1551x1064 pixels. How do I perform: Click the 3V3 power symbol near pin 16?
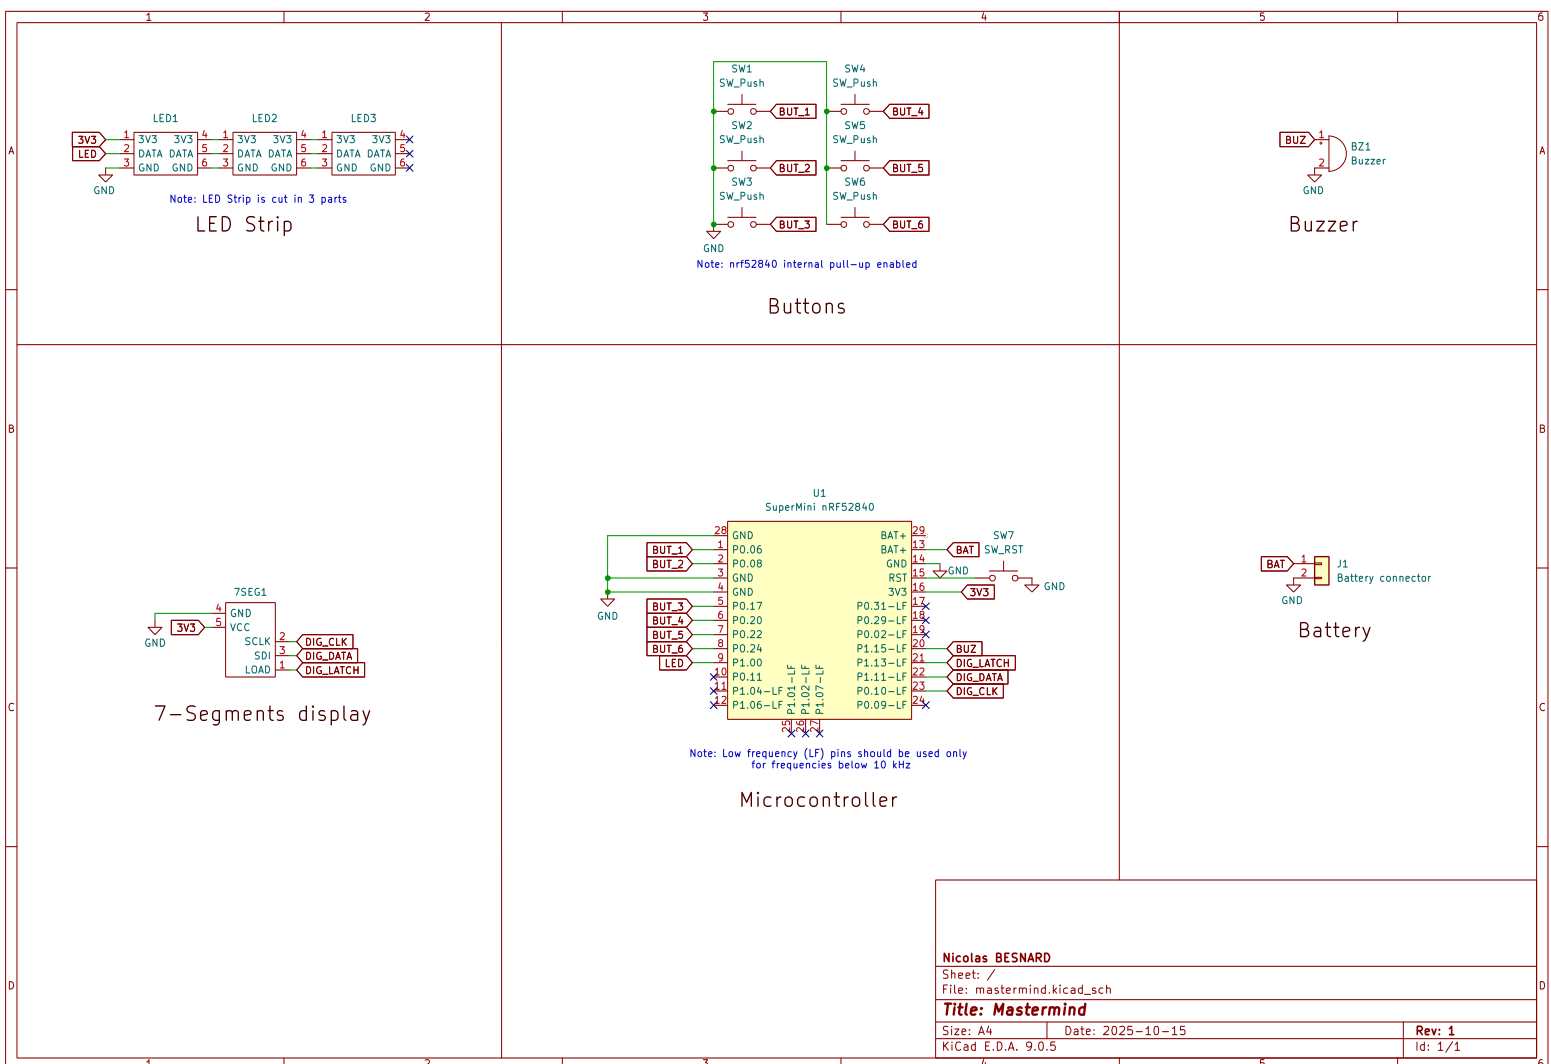click(977, 591)
